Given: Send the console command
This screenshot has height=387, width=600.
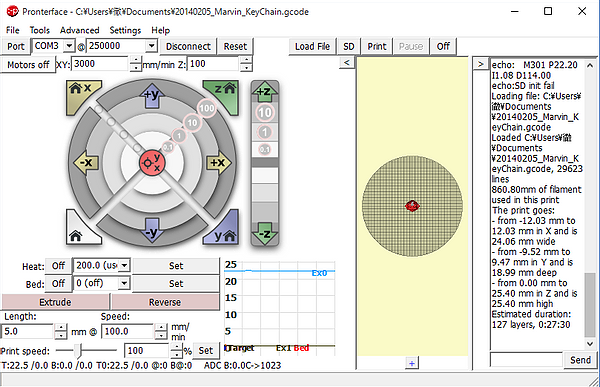Looking at the screenshot, I should [580, 360].
